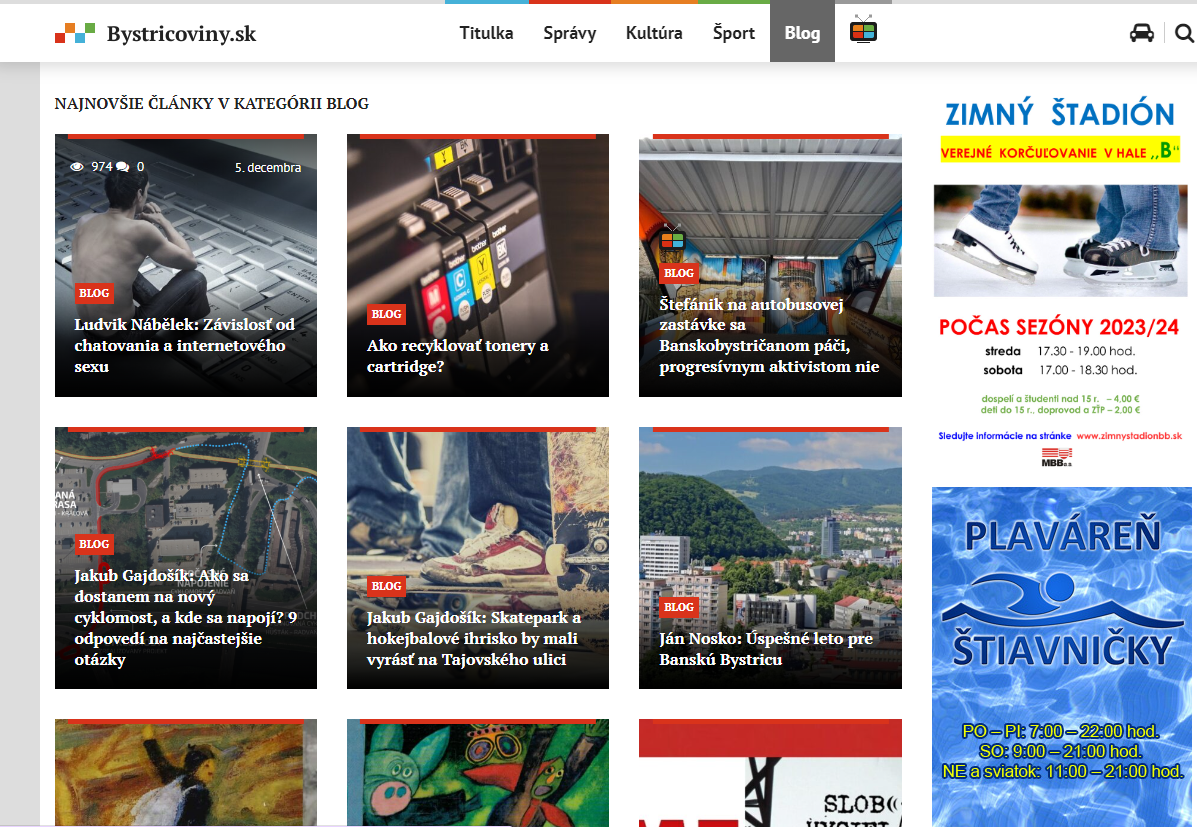Click the eye views icon on first article
Screen dimensions: 1197x827
(77, 167)
